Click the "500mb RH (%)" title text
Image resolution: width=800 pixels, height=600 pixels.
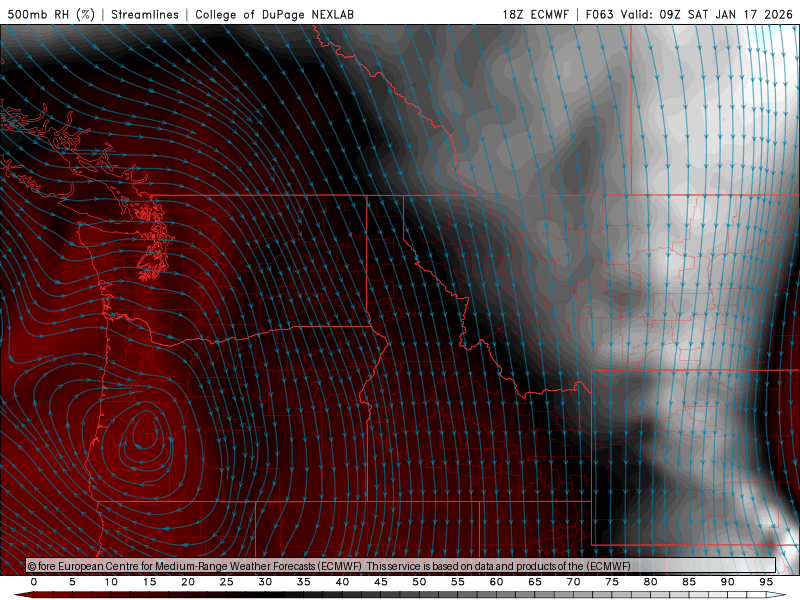click(x=51, y=14)
